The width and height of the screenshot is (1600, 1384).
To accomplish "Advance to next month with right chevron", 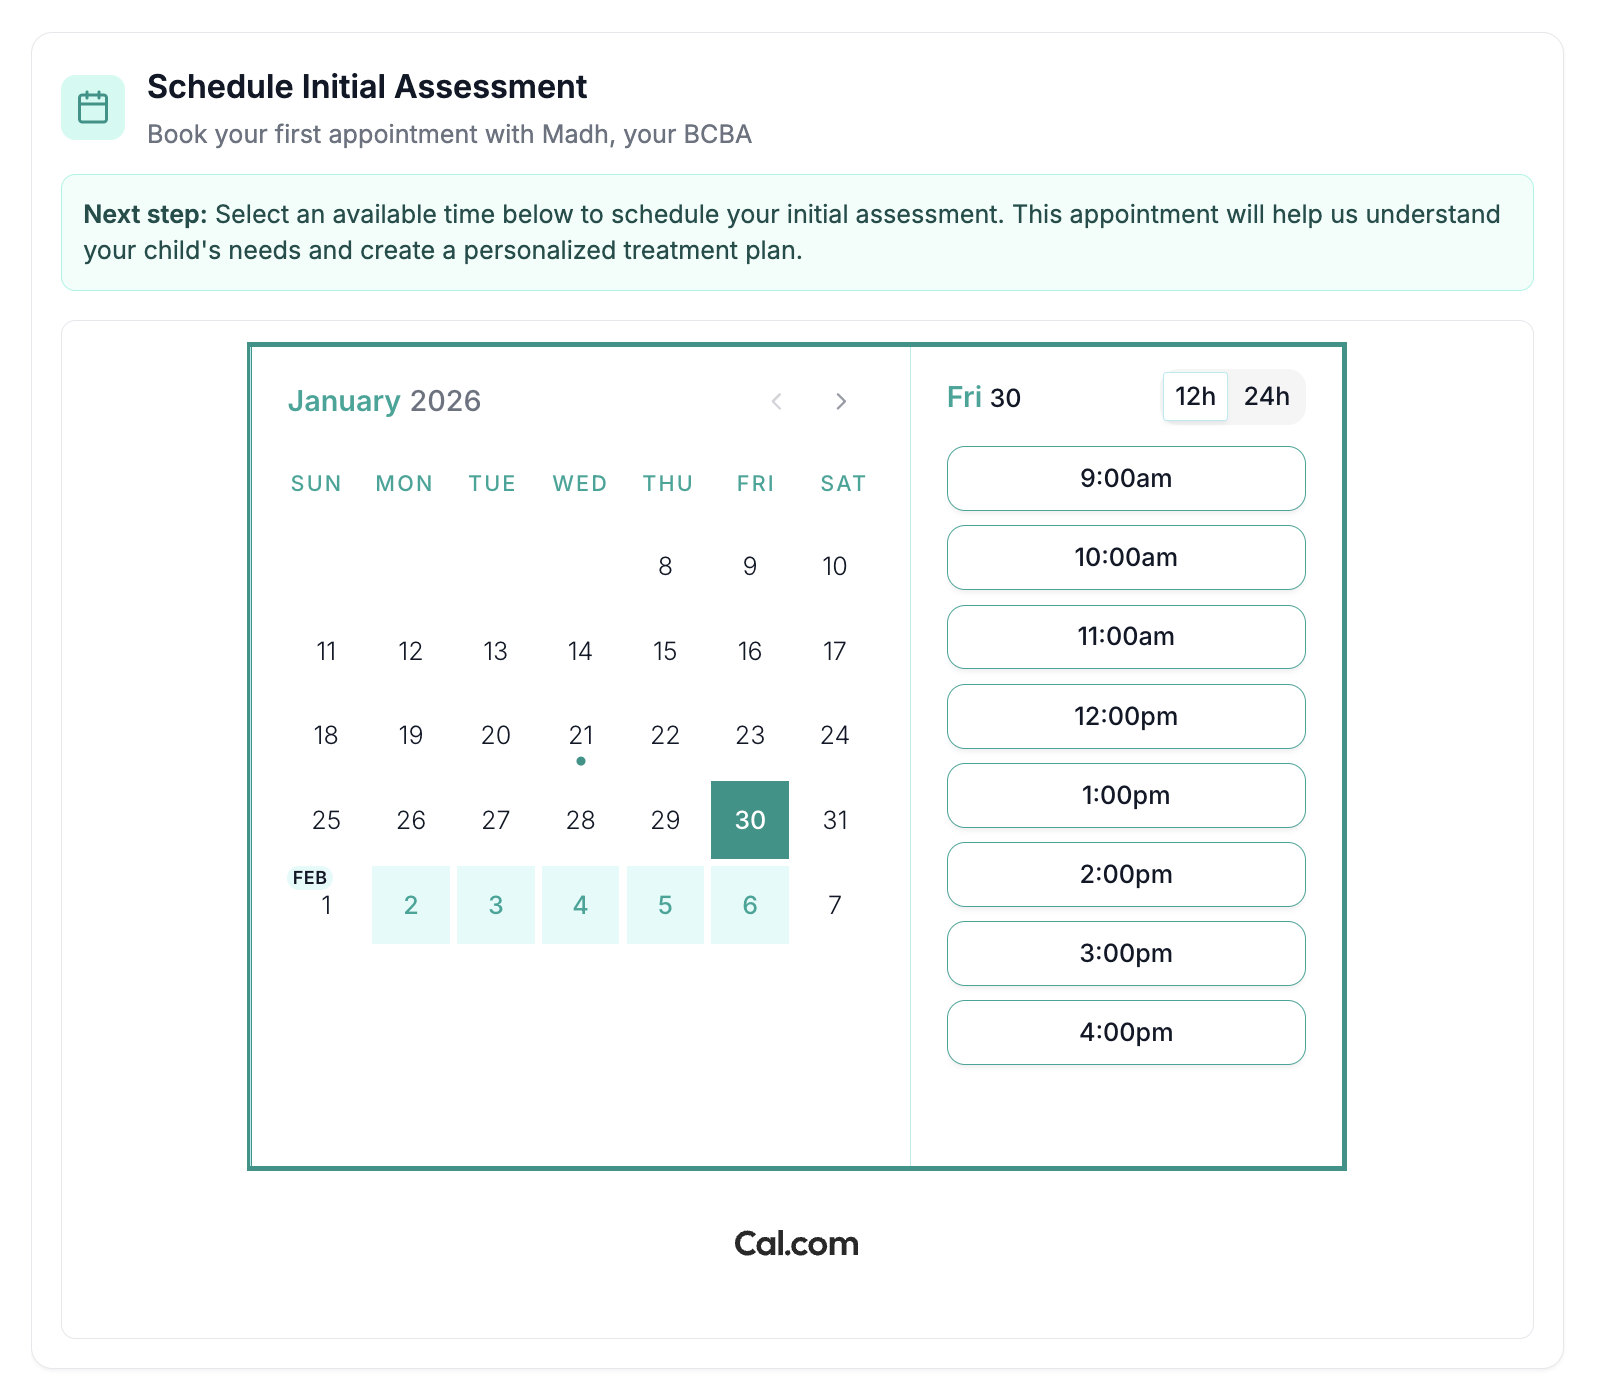I will click(841, 401).
